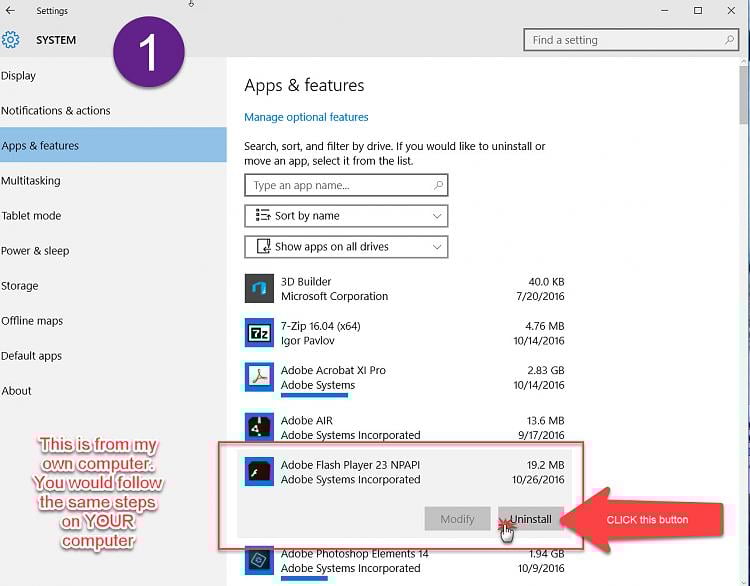Image resolution: width=750 pixels, height=586 pixels.
Task: Select the 3D Builder app icon
Action: [259, 288]
